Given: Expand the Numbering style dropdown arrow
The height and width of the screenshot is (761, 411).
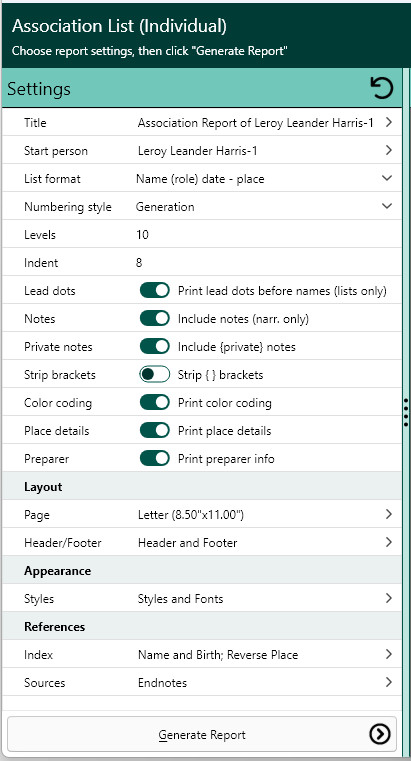Looking at the screenshot, I should click(387, 206).
